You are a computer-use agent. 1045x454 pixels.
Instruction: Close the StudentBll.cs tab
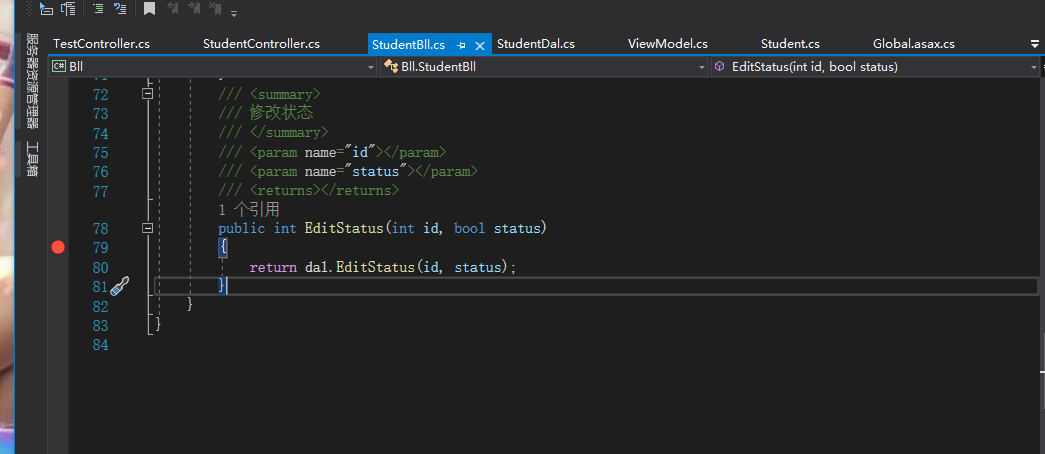click(x=479, y=45)
